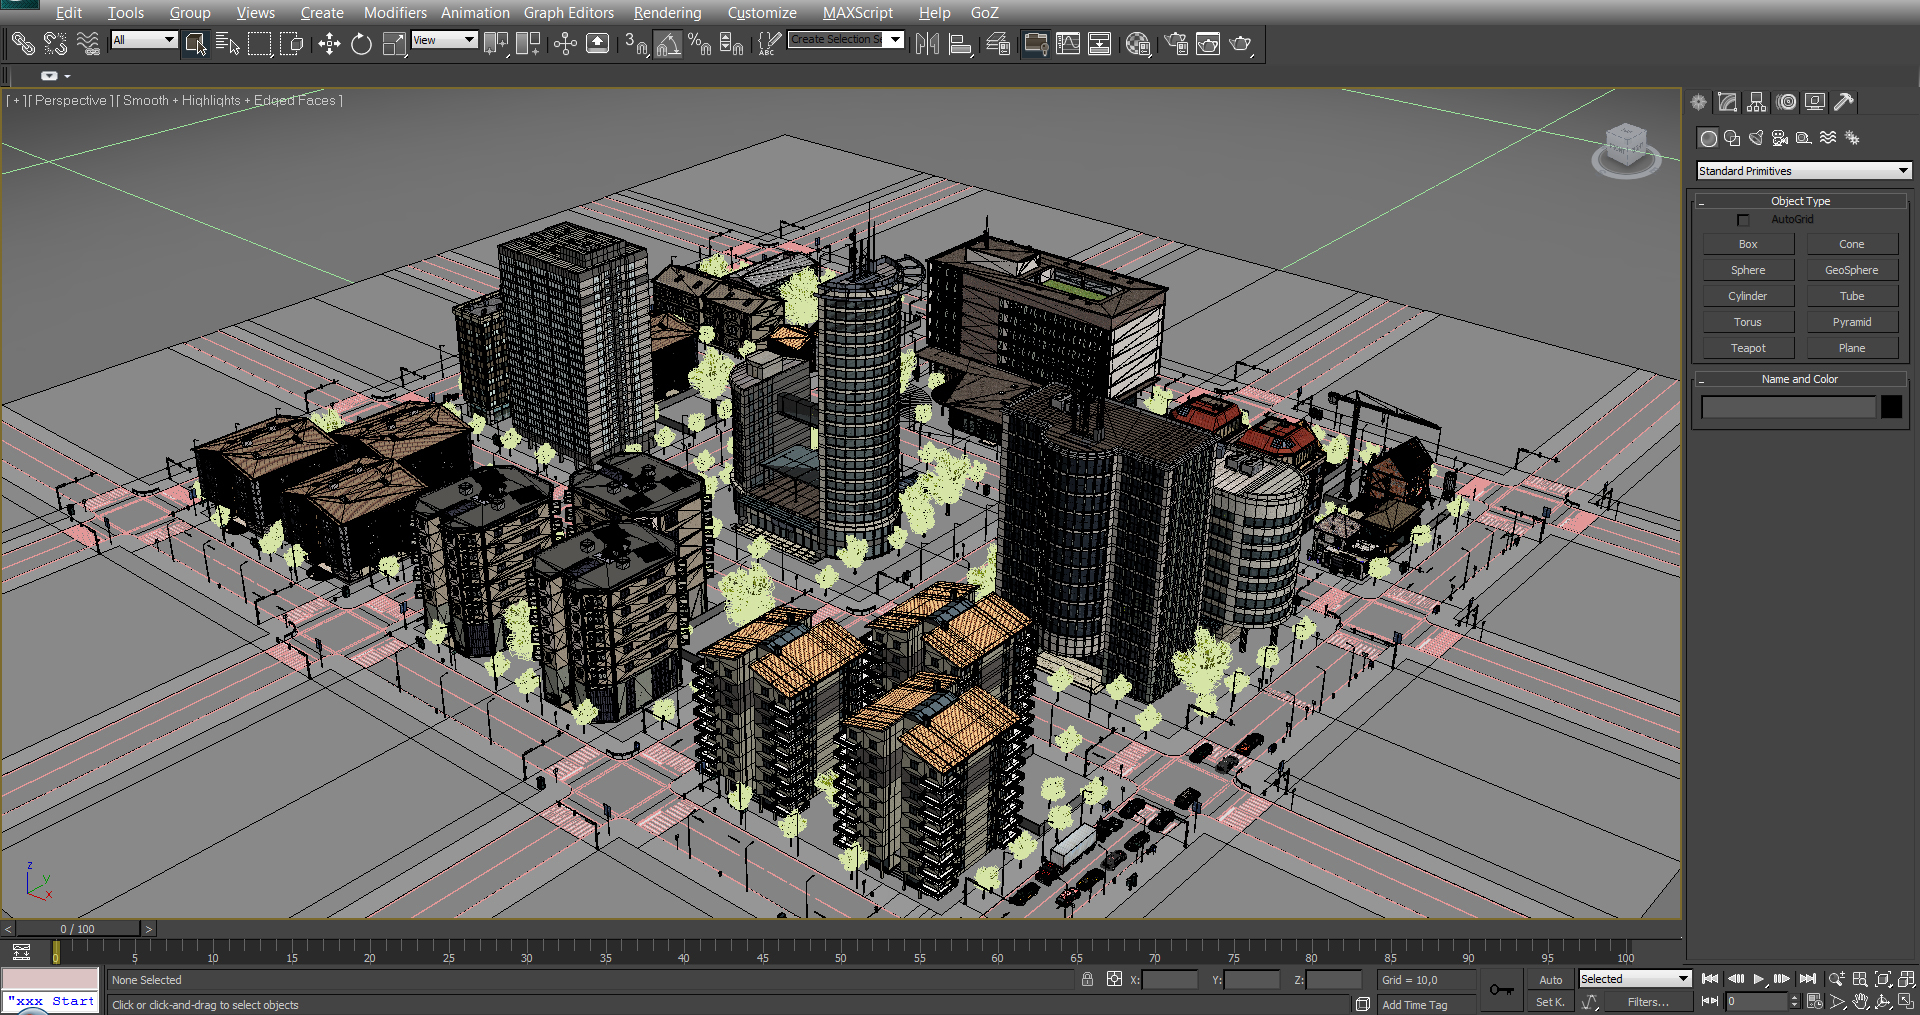Click the Teapot primitive button
This screenshot has height=1015, width=1920.
point(1748,347)
